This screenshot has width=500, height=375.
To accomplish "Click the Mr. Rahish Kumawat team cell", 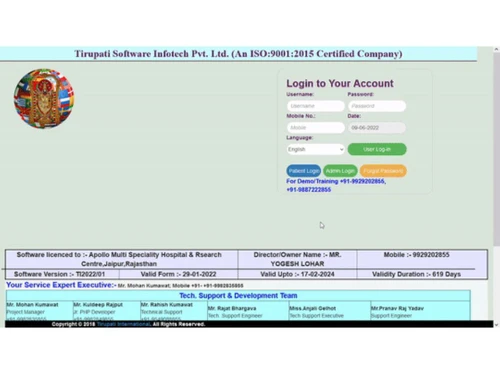I will click(174, 311).
